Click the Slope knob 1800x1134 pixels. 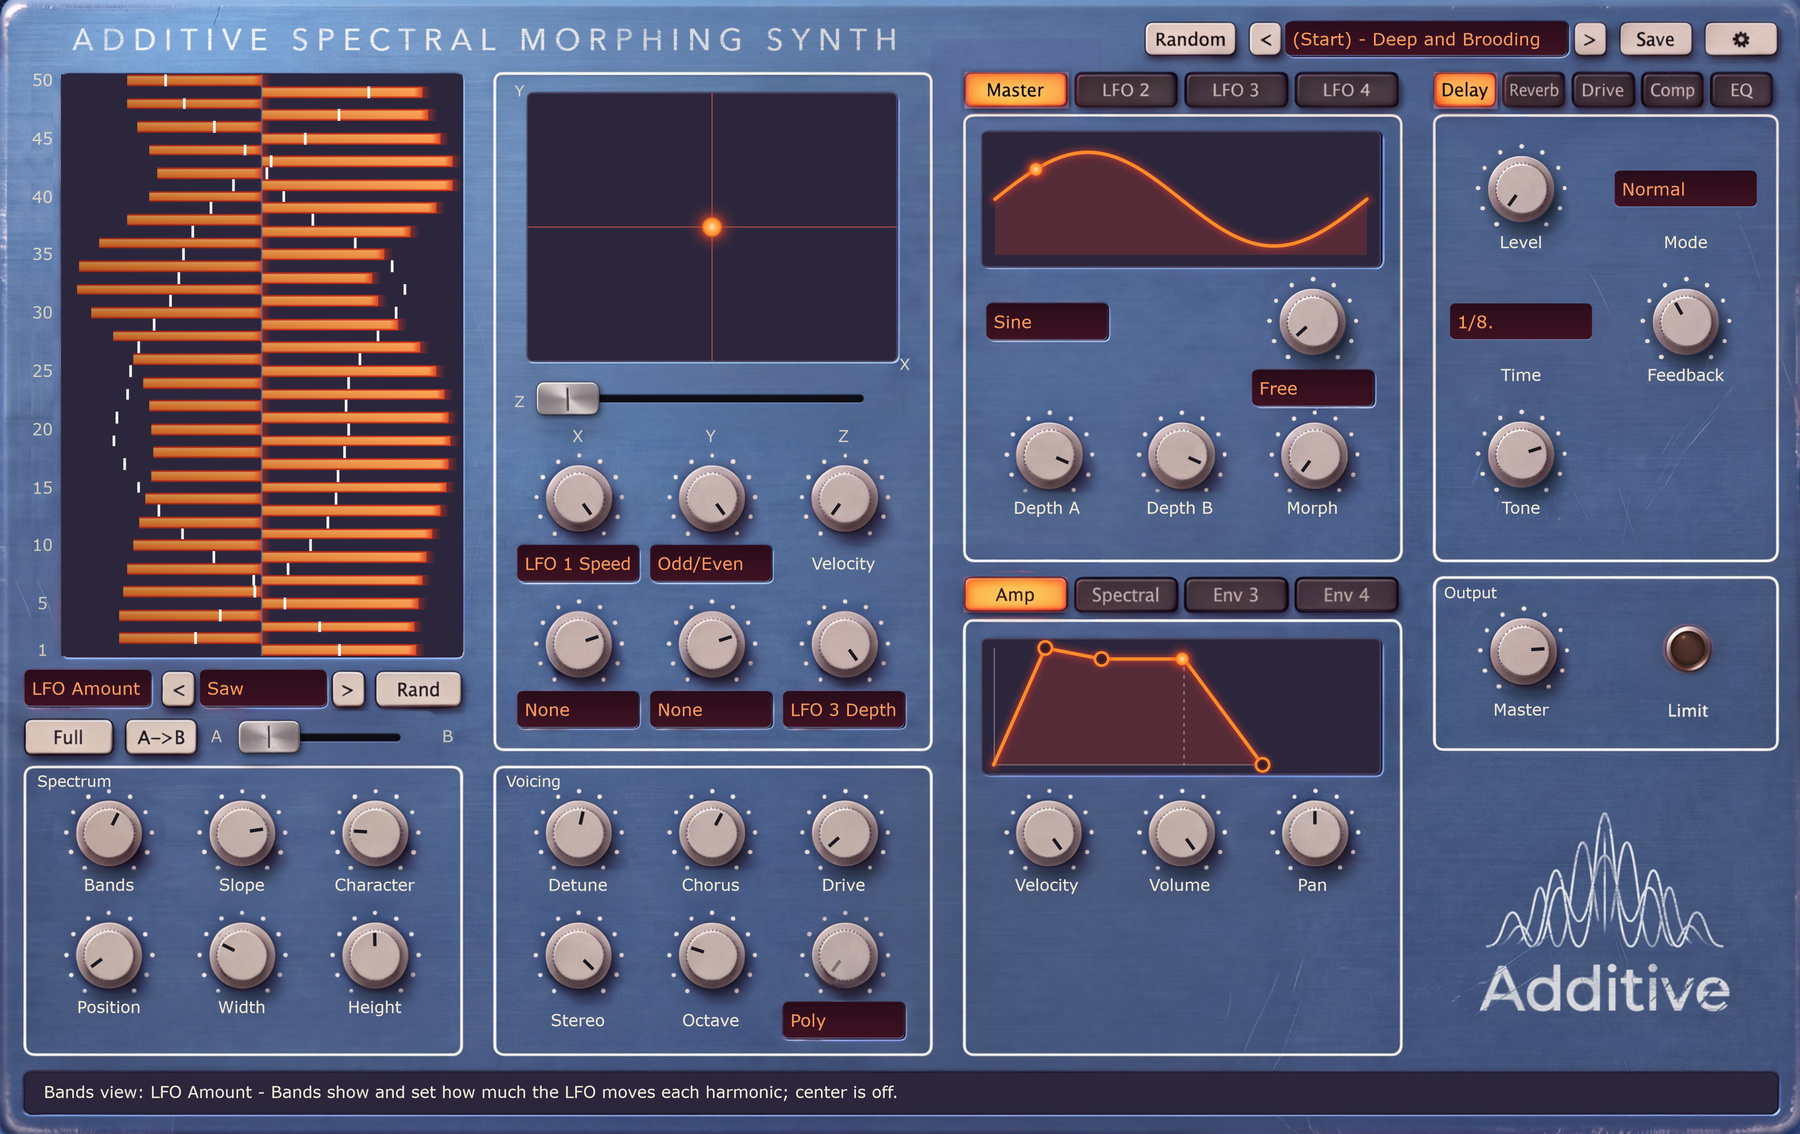(241, 832)
